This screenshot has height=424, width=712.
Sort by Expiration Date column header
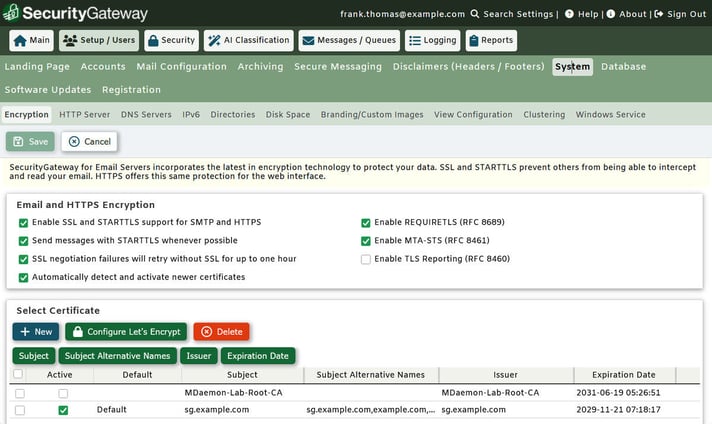click(x=624, y=375)
